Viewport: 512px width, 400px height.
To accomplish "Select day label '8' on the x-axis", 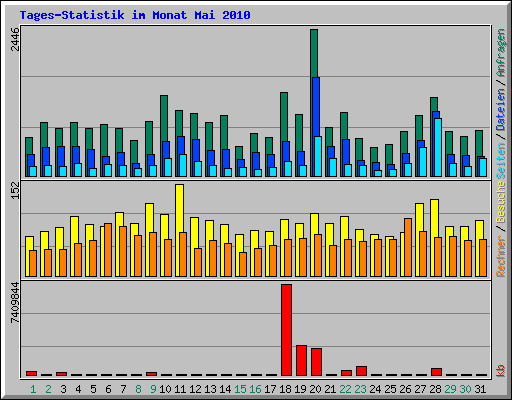I will pos(138,389).
